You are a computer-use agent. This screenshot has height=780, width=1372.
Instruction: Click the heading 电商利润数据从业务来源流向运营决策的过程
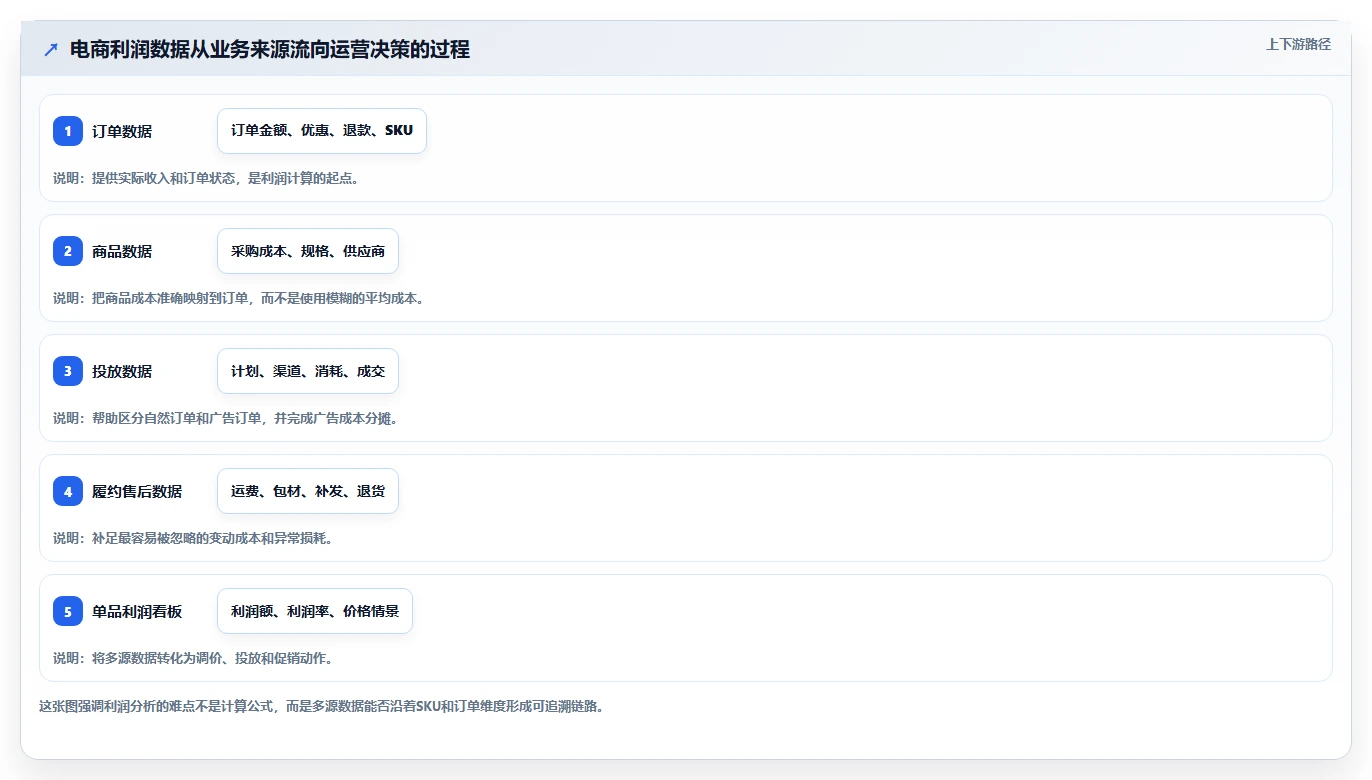(x=270, y=49)
